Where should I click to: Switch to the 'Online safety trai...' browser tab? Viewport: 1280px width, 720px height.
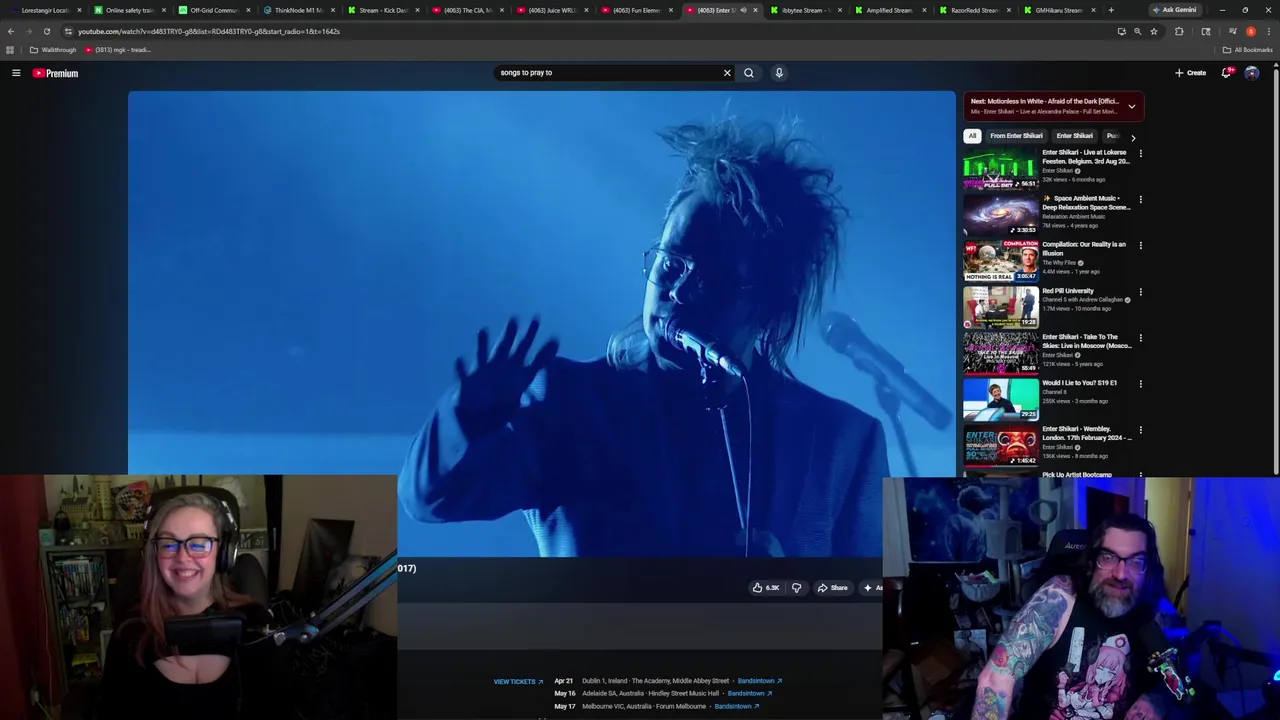128,10
